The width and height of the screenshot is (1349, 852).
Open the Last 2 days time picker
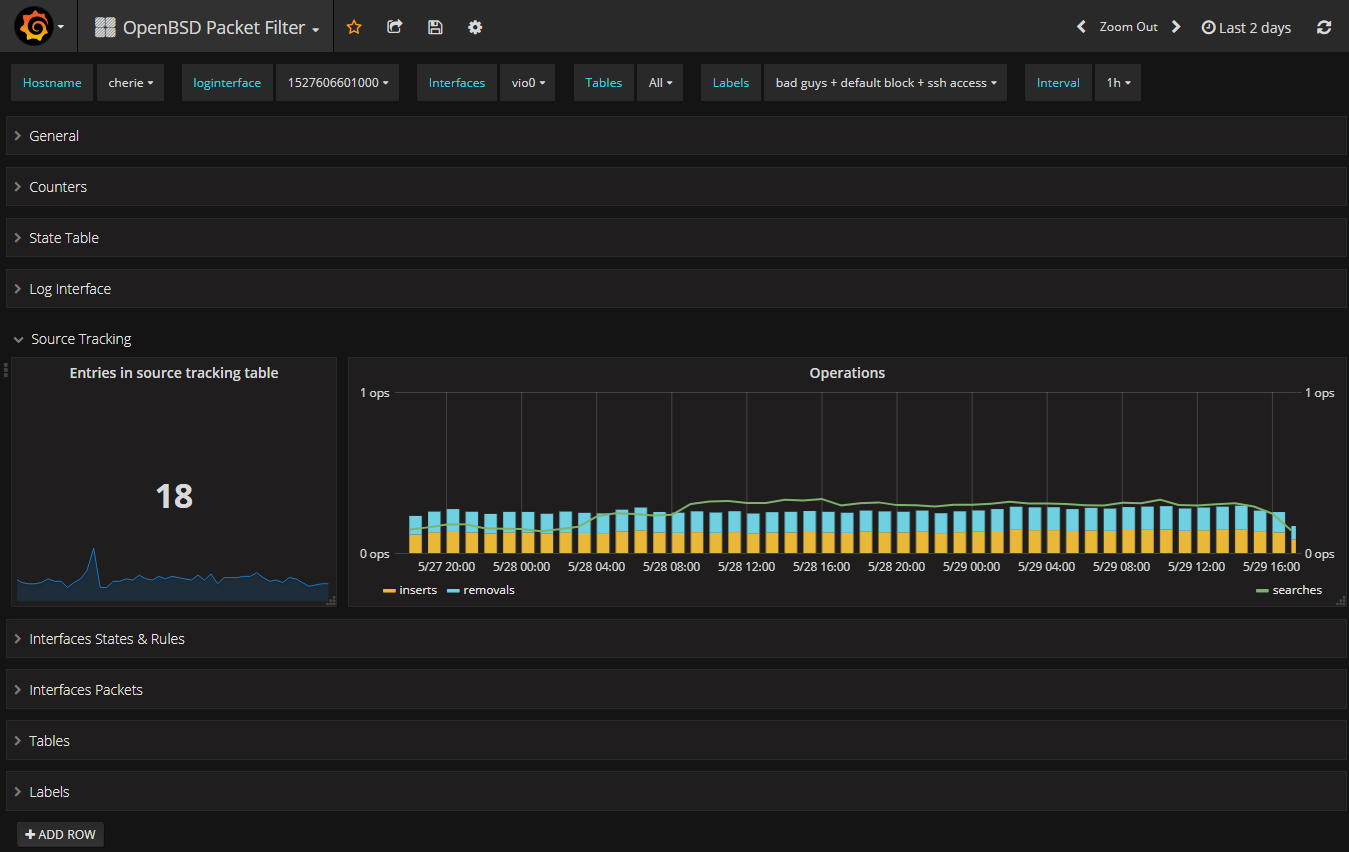point(1246,27)
